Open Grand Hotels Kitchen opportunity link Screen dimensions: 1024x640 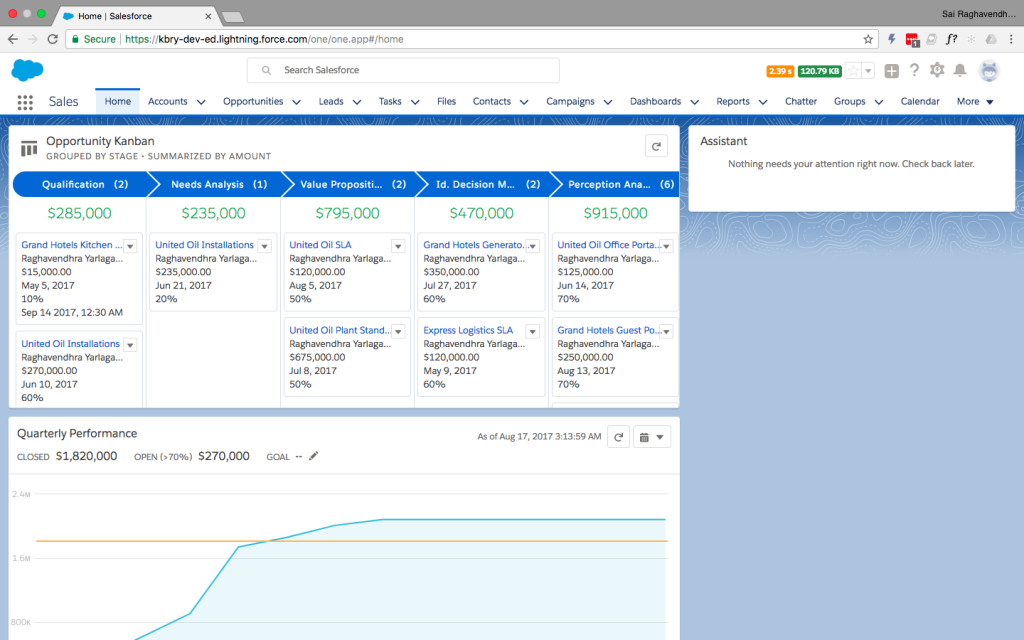[x=71, y=245]
